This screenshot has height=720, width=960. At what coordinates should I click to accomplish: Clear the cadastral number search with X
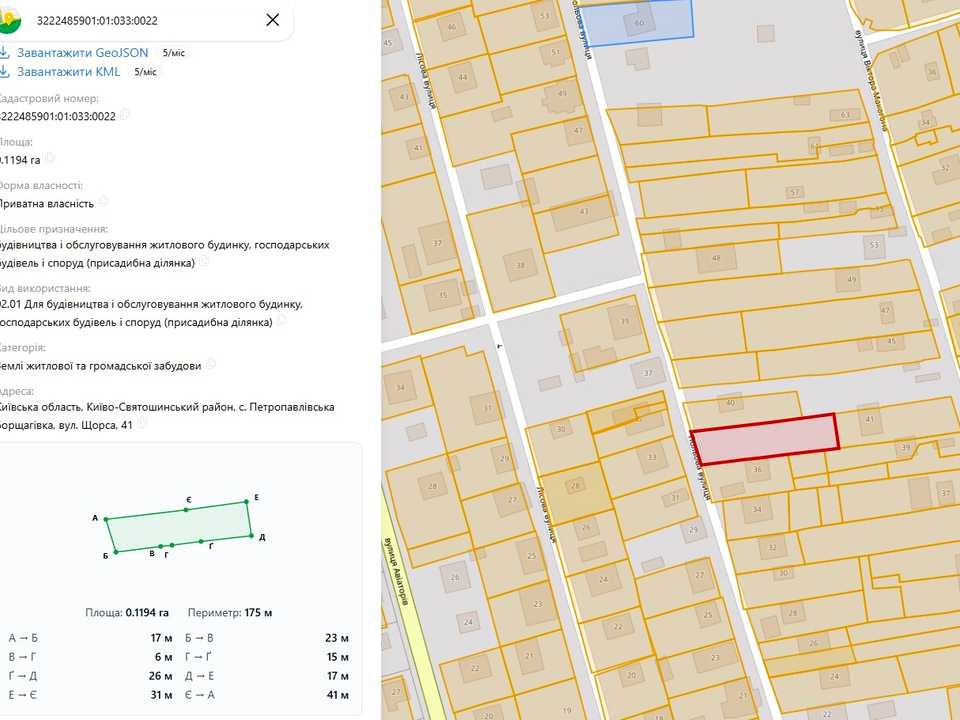272,20
